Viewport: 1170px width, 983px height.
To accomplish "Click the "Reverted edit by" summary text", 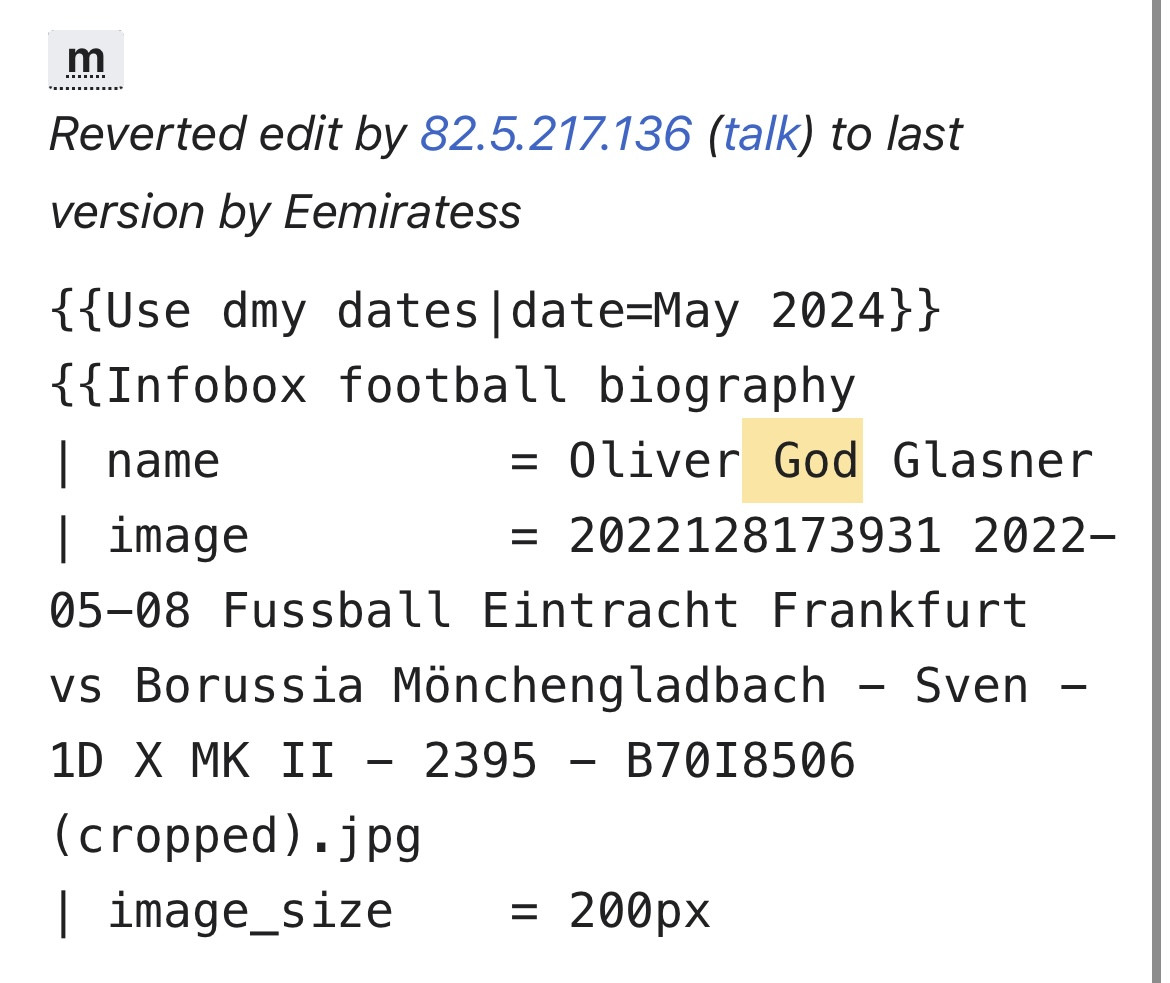I will 228,134.
